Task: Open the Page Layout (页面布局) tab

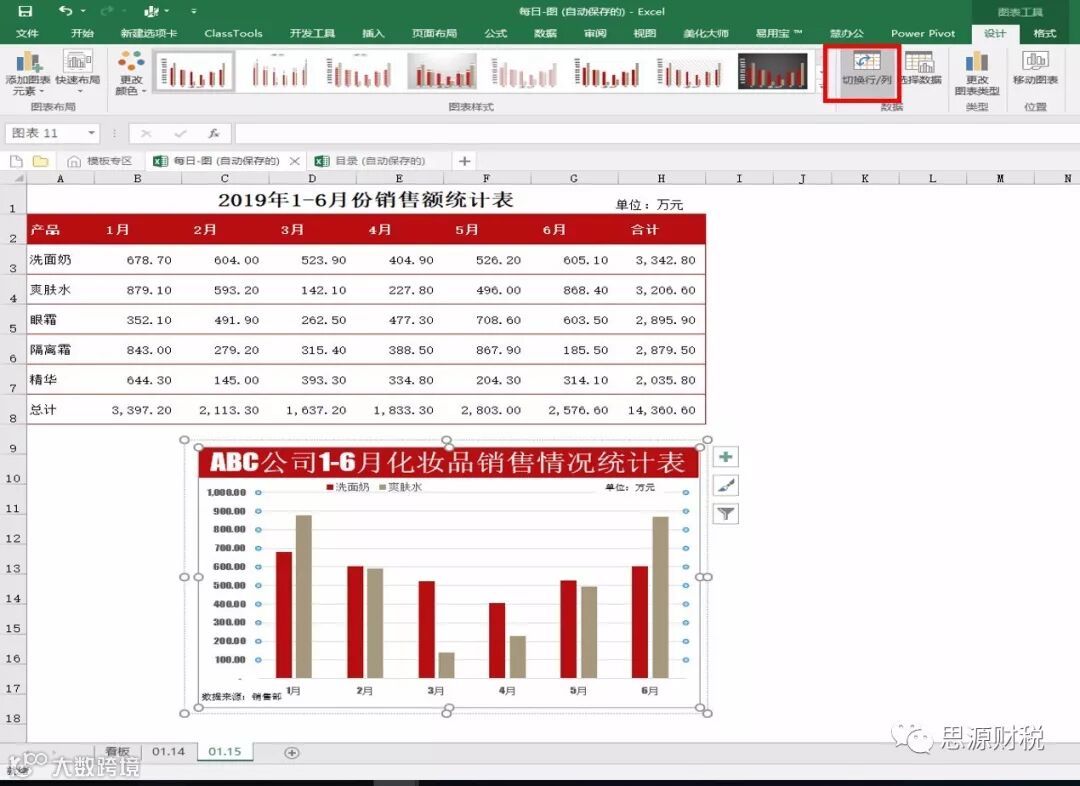Action: [x=434, y=33]
